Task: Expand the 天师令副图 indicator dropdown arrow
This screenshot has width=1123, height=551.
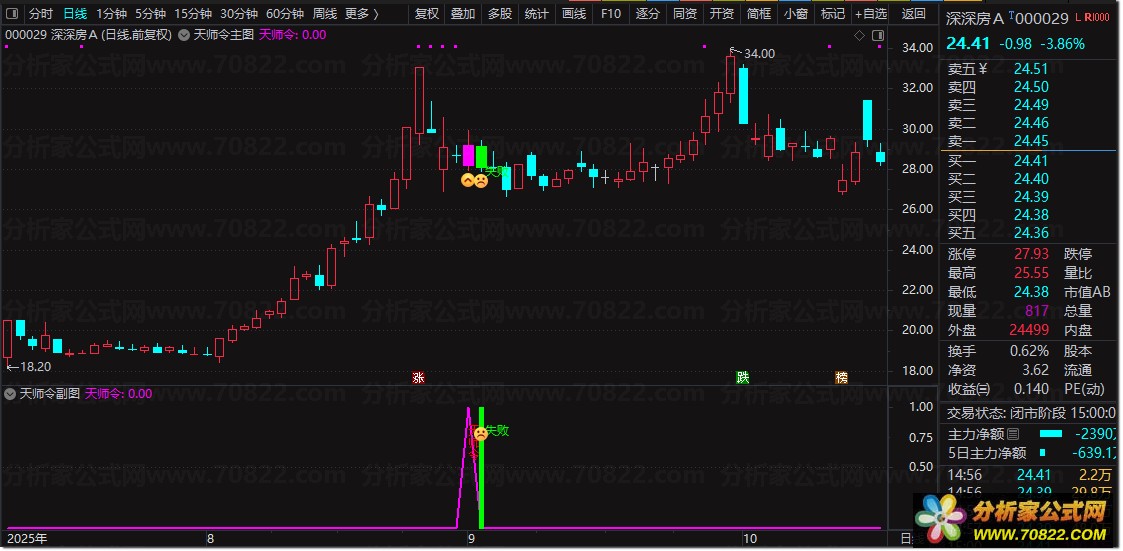Action: (x=10, y=393)
